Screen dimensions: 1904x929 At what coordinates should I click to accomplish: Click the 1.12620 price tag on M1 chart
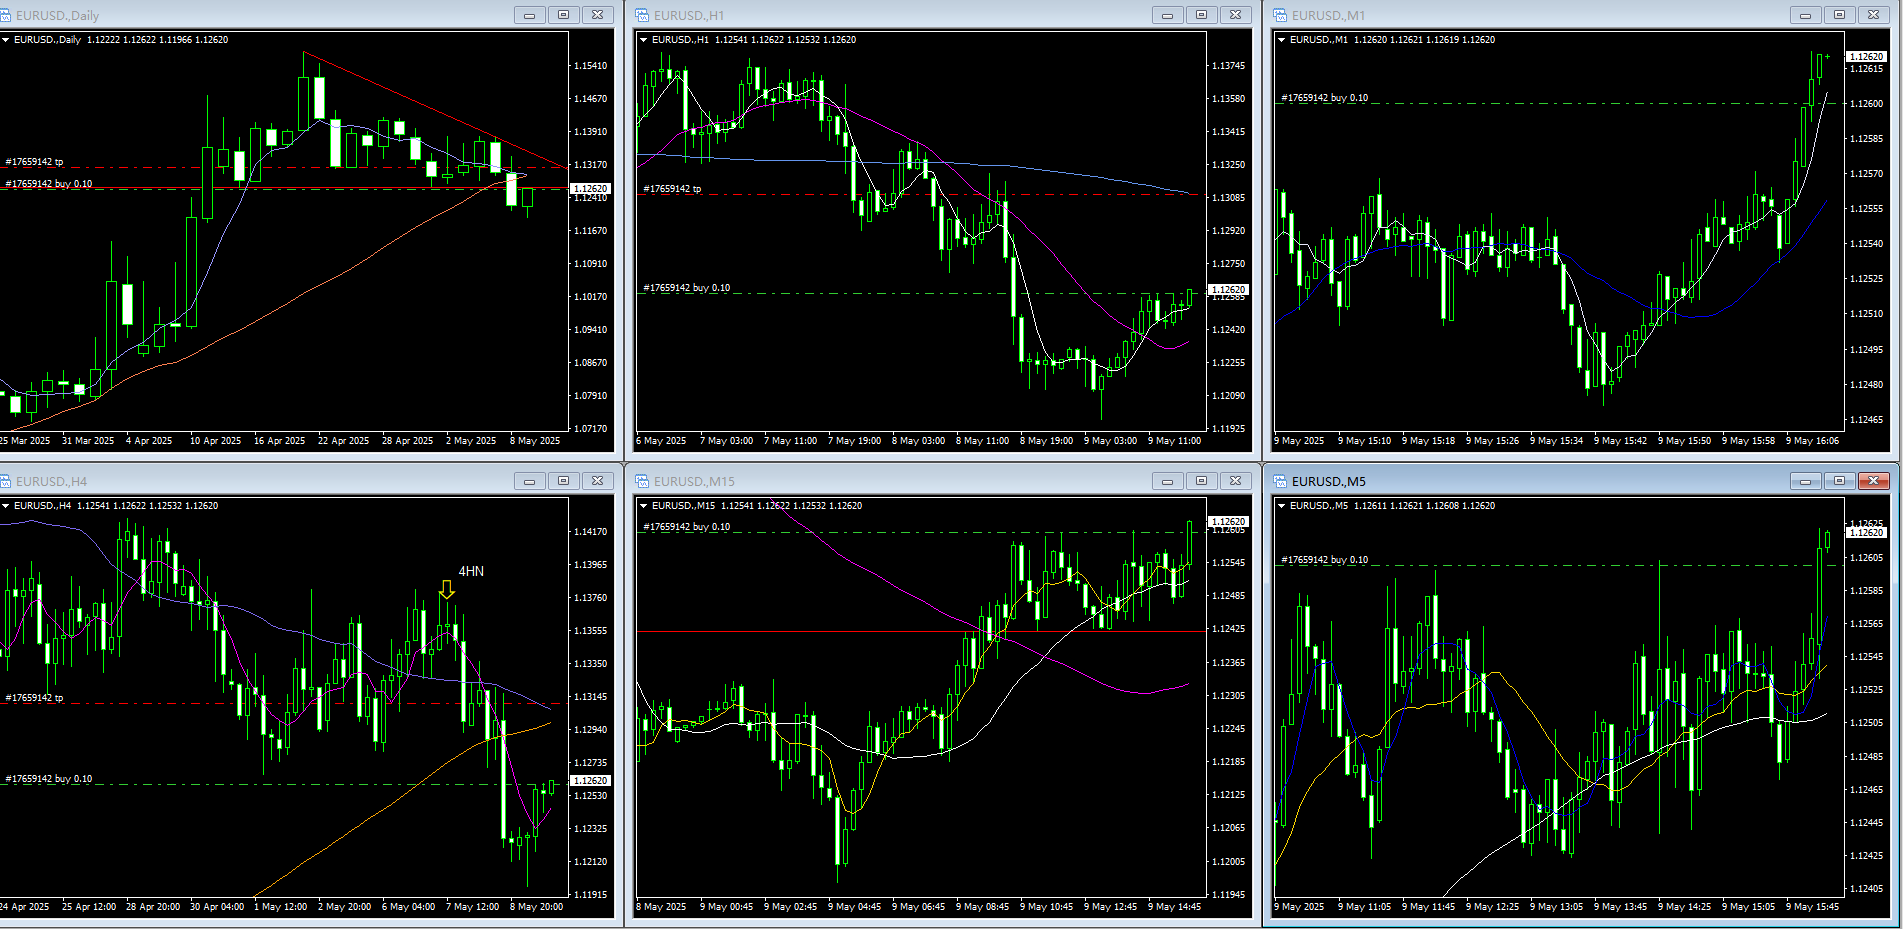[x=1866, y=57]
